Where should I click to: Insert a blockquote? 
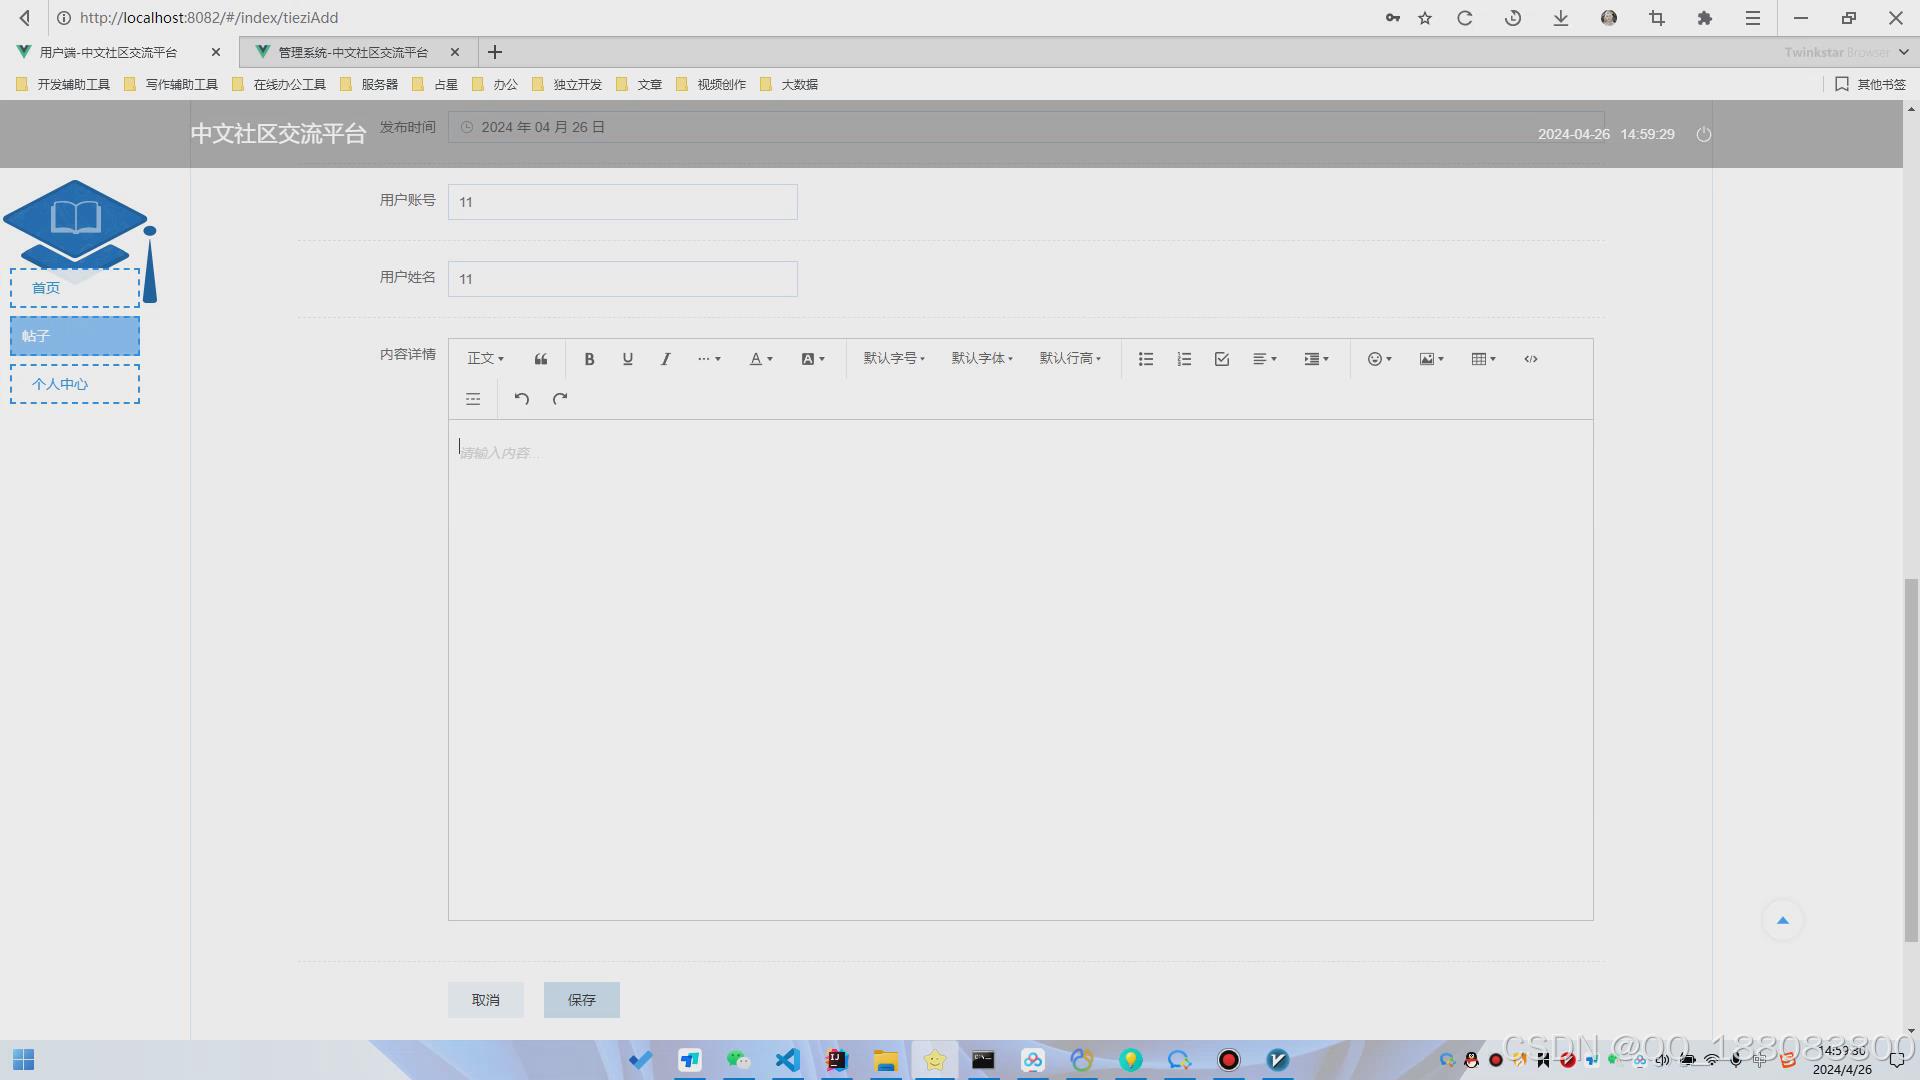point(541,359)
